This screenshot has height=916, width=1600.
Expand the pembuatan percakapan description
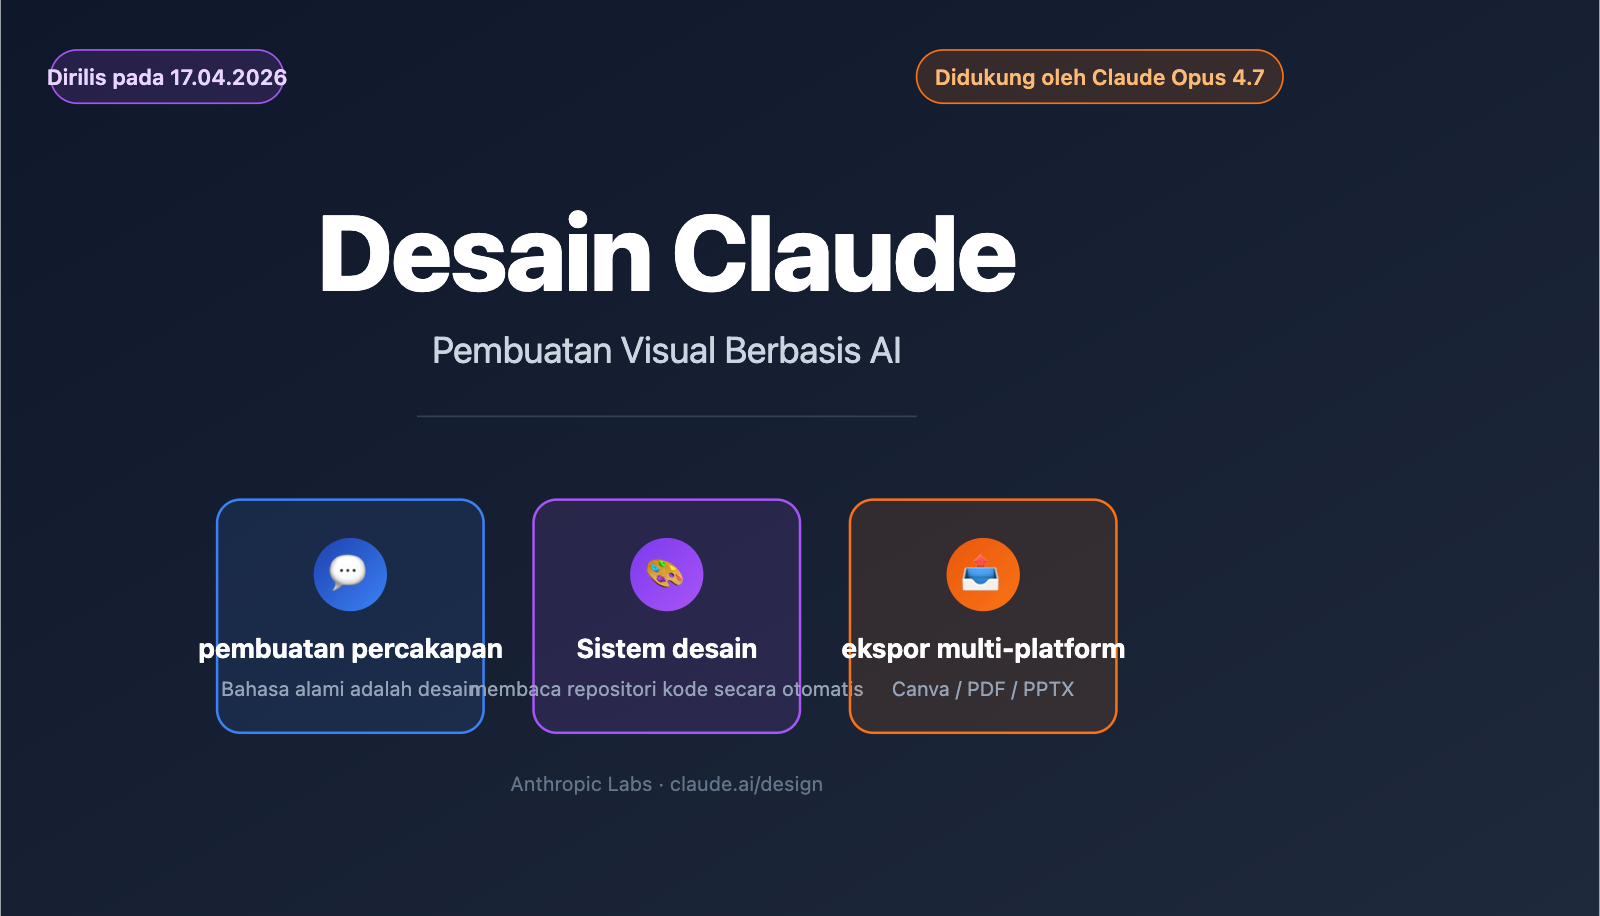click(349, 688)
